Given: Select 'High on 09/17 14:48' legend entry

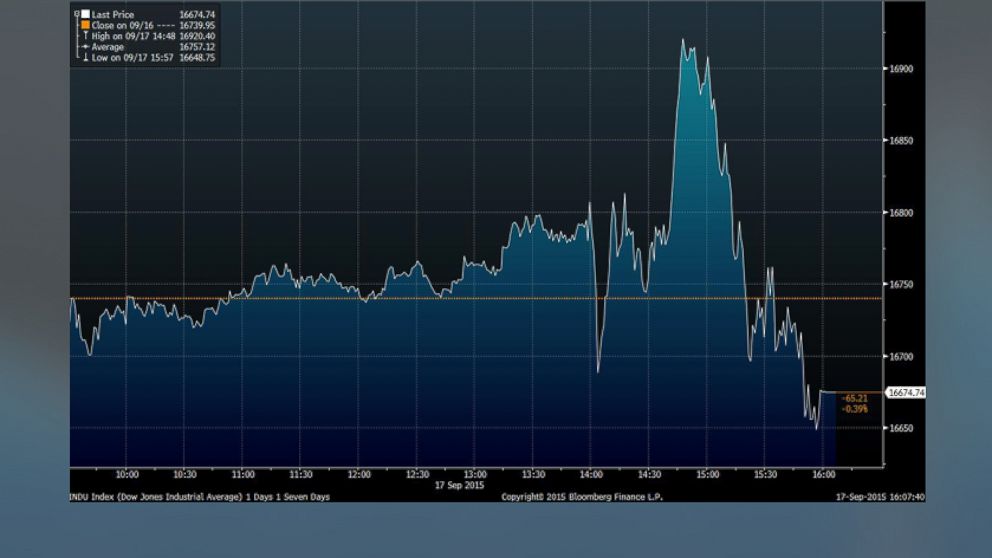Looking at the screenshot, I should pyautogui.click(x=133, y=36).
